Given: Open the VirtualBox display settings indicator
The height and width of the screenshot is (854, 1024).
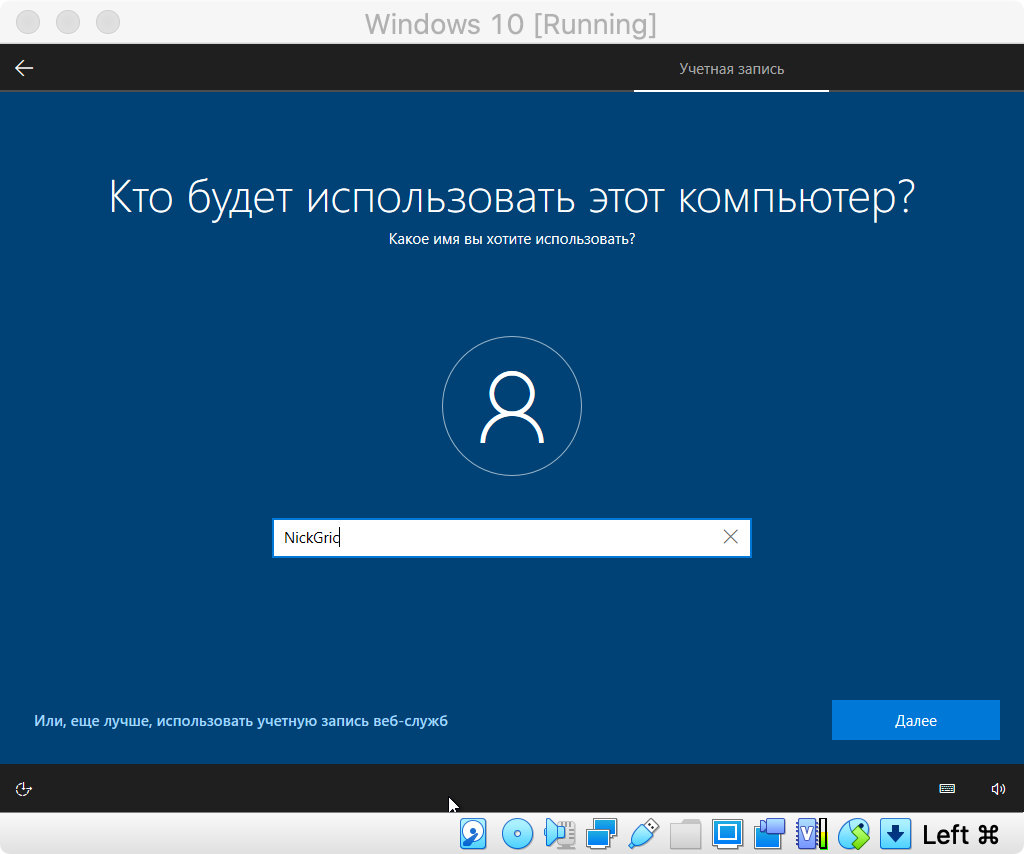Looking at the screenshot, I should (x=727, y=834).
